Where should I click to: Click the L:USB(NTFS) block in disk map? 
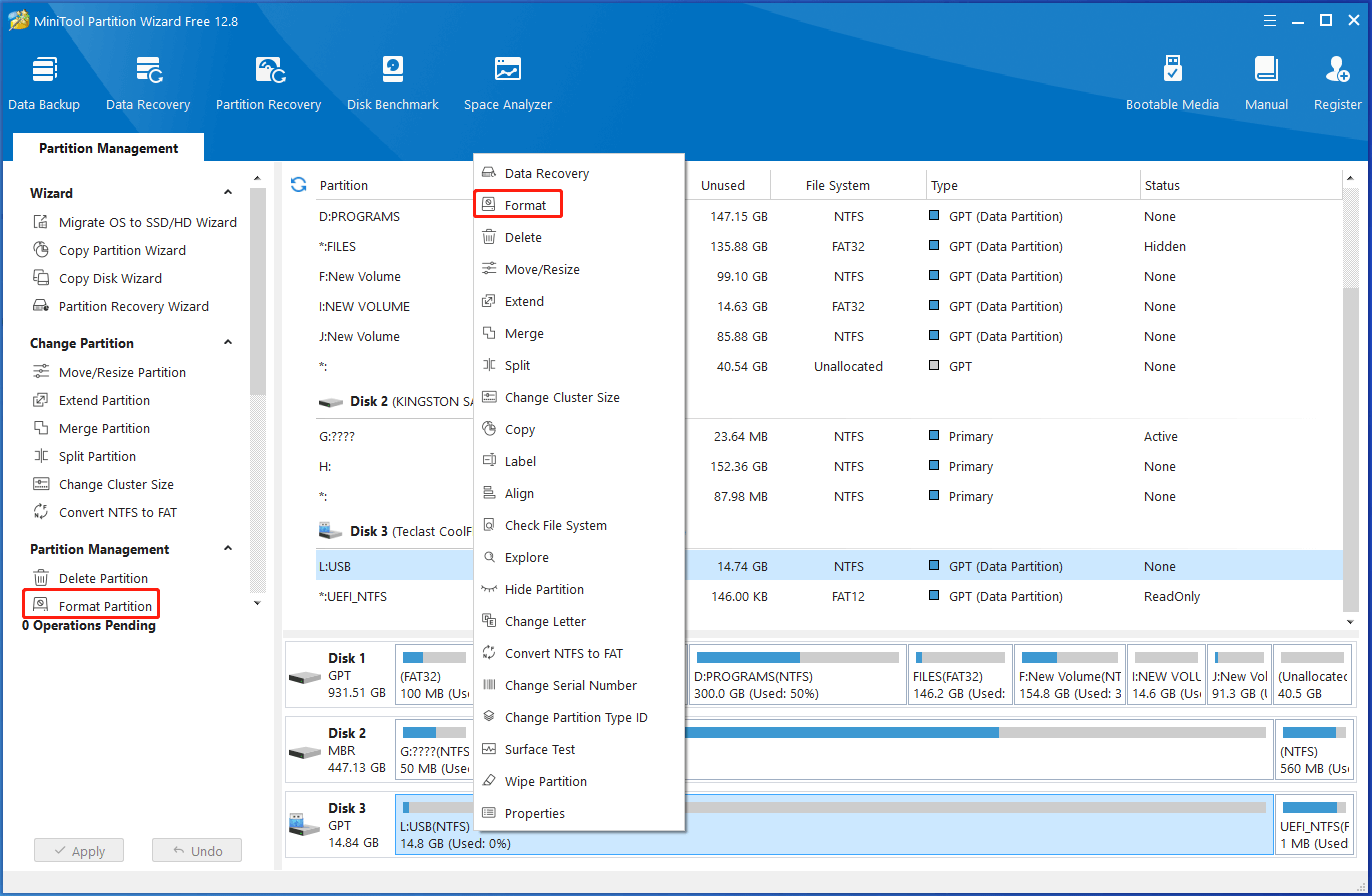(x=835, y=825)
